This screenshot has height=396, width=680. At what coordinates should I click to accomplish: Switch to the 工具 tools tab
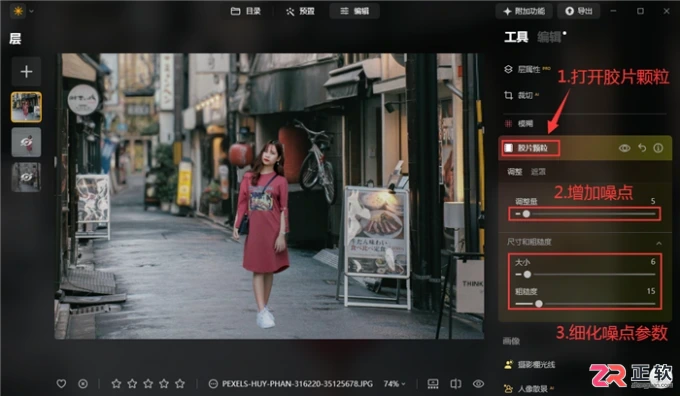tap(516, 37)
